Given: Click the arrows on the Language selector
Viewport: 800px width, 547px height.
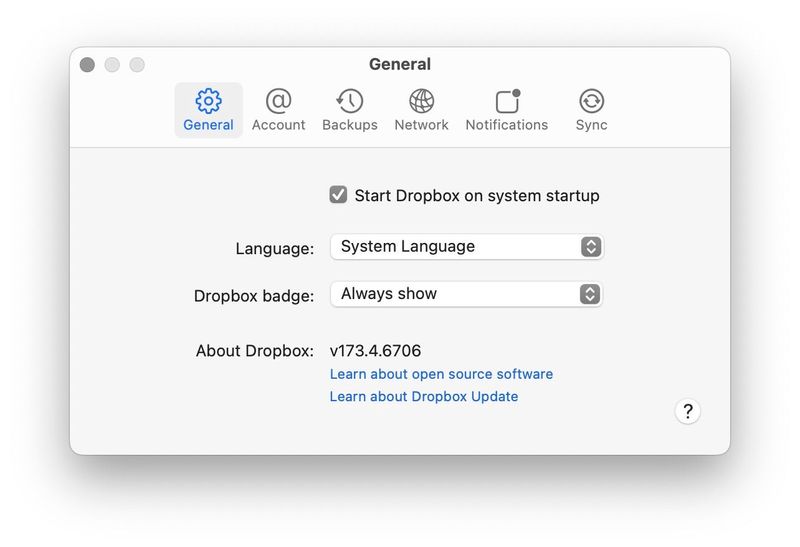Looking at the screenshot, I should tap(591, 246).
